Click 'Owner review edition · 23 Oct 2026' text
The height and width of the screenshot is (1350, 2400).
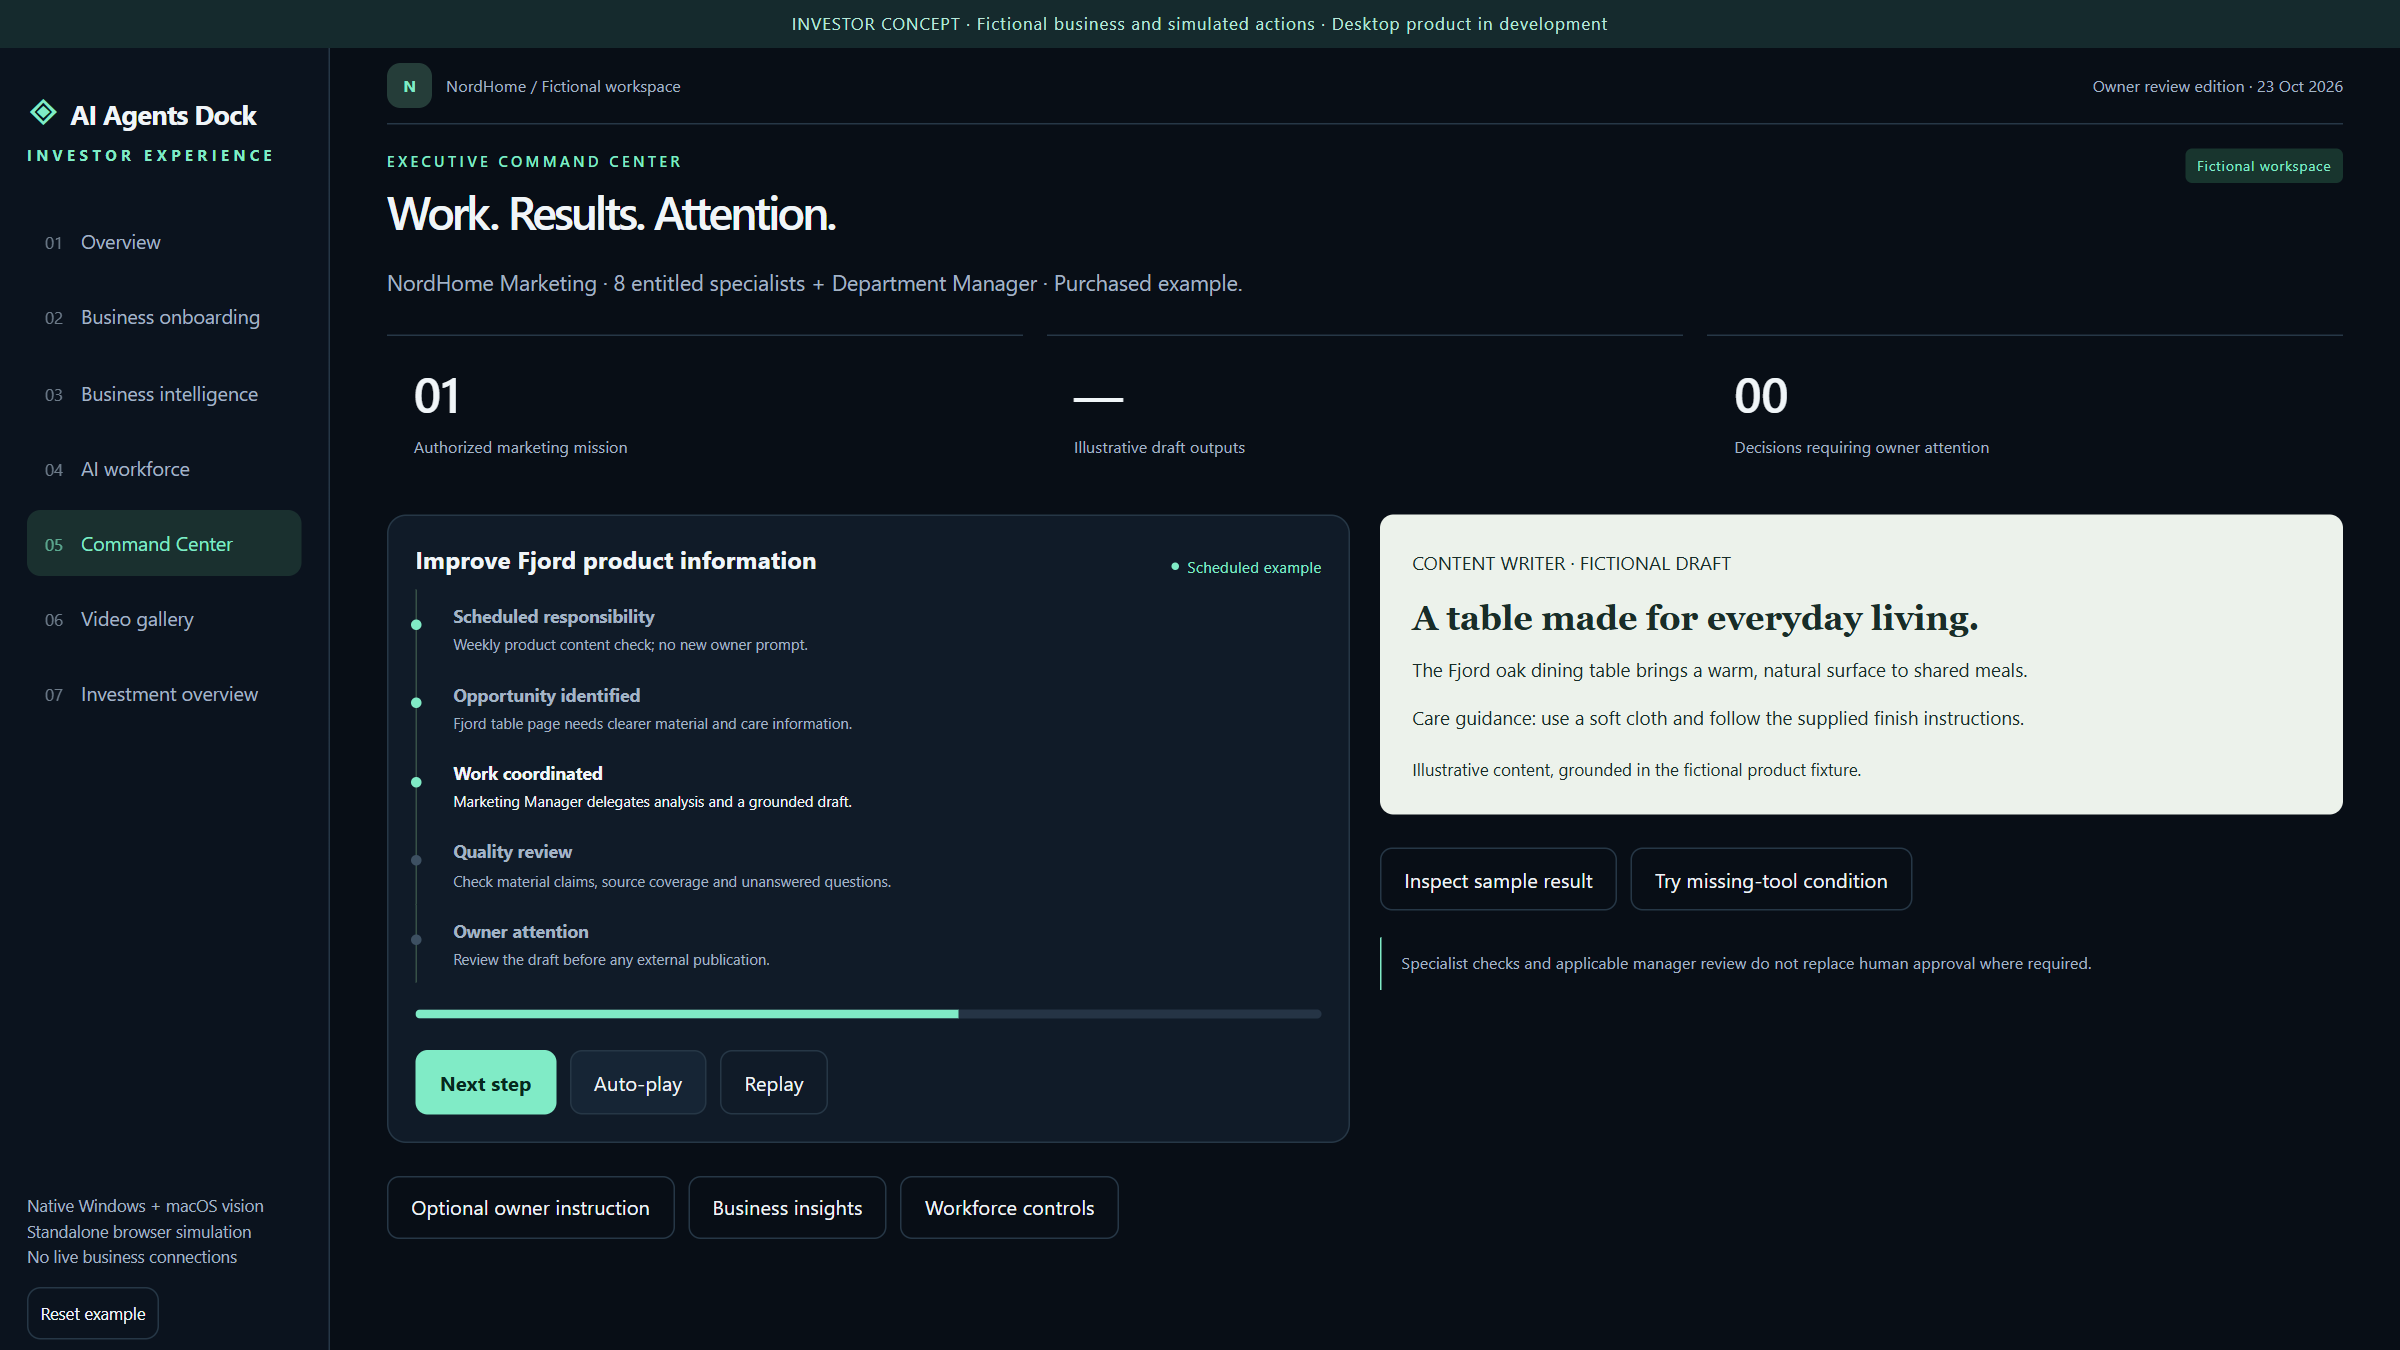coord(2217,87)
